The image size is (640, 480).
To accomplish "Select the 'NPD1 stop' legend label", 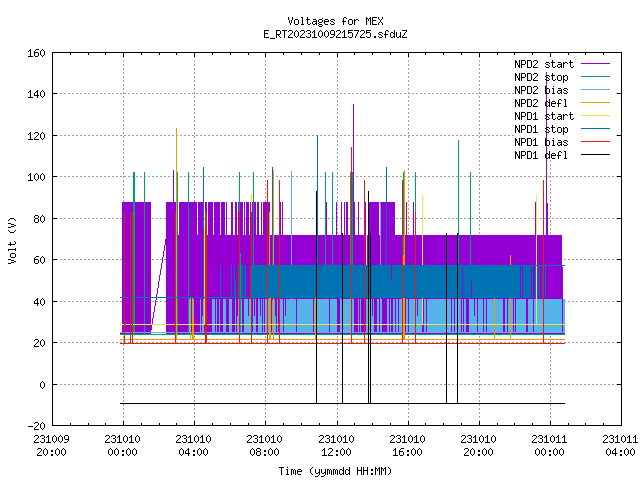I will [541, 129].
